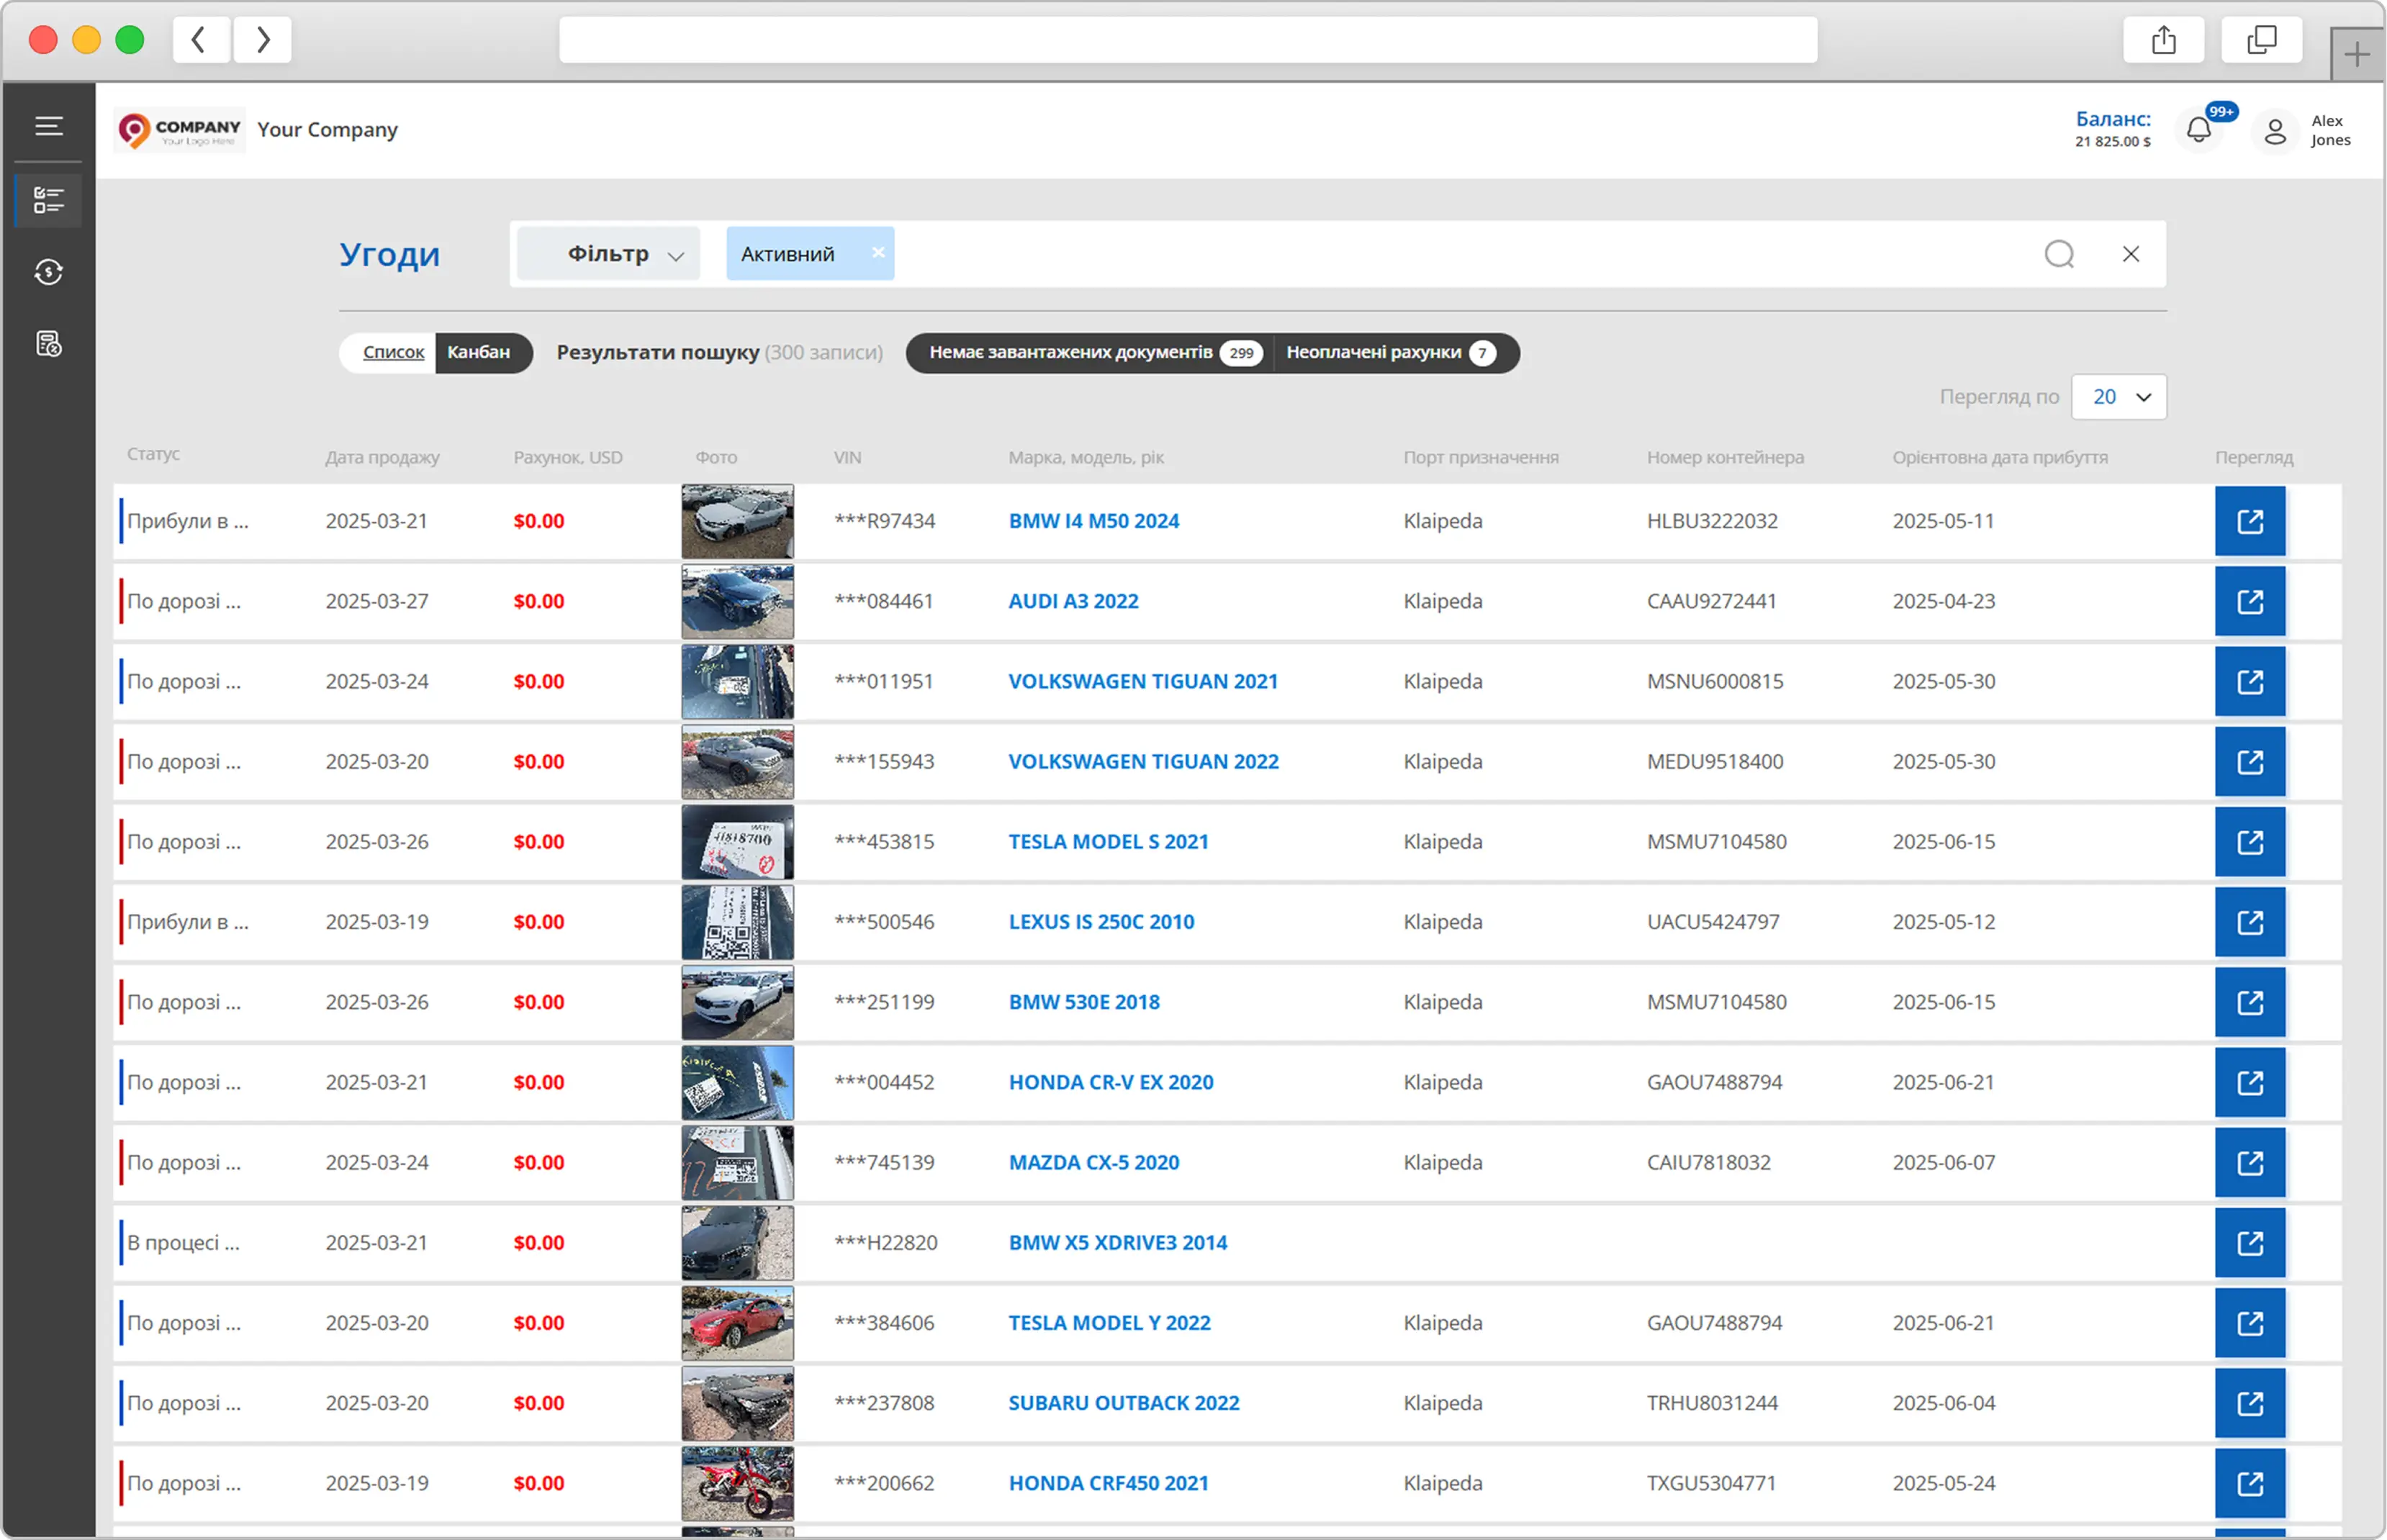Click browser tabs overview icon

coord(2261,40)
